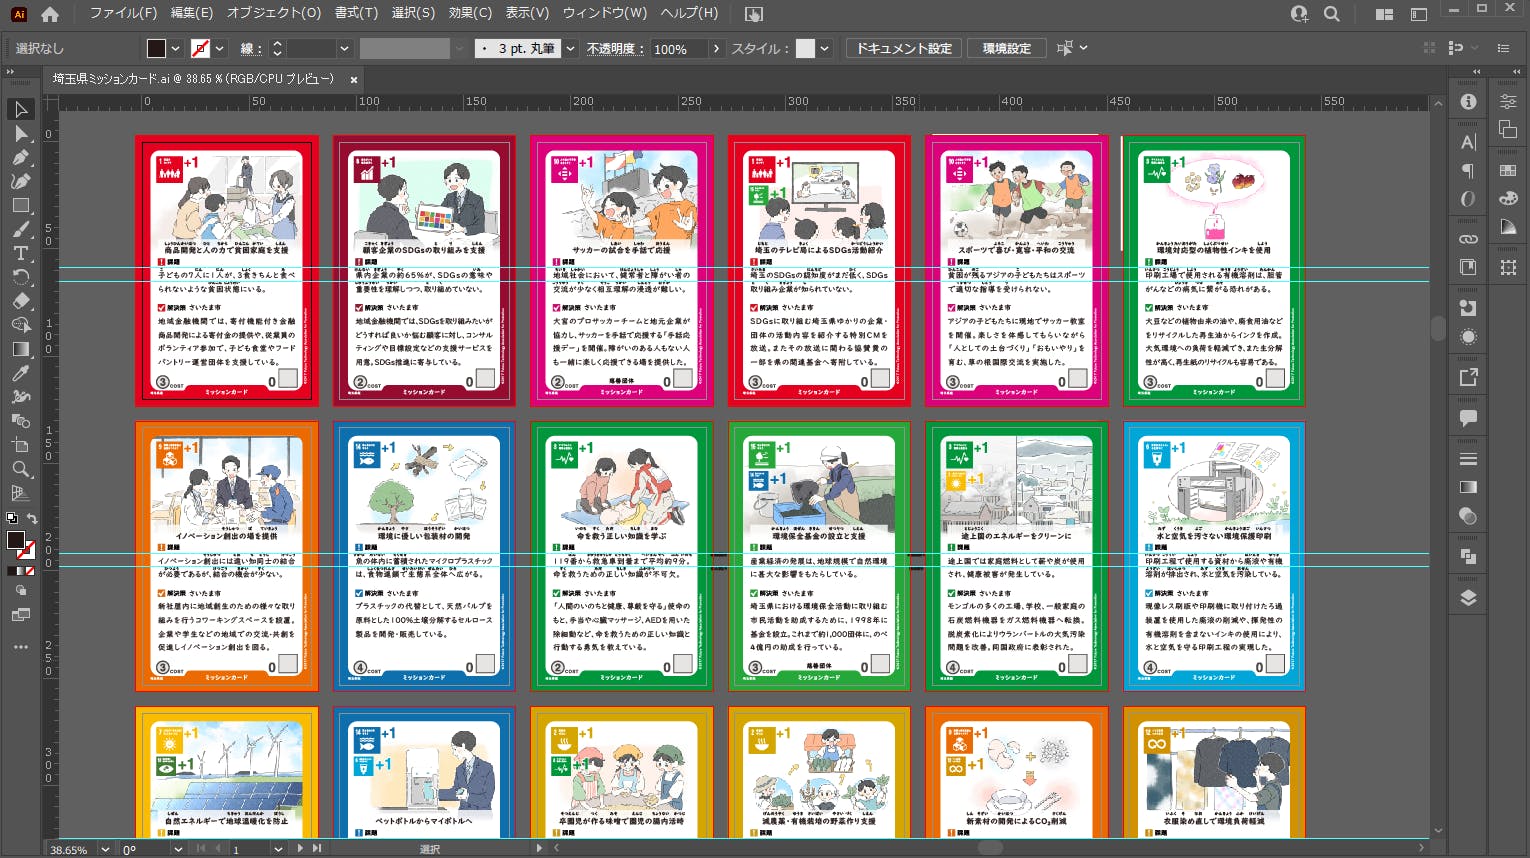Select the Type tool in toolbar

(20, 253)
